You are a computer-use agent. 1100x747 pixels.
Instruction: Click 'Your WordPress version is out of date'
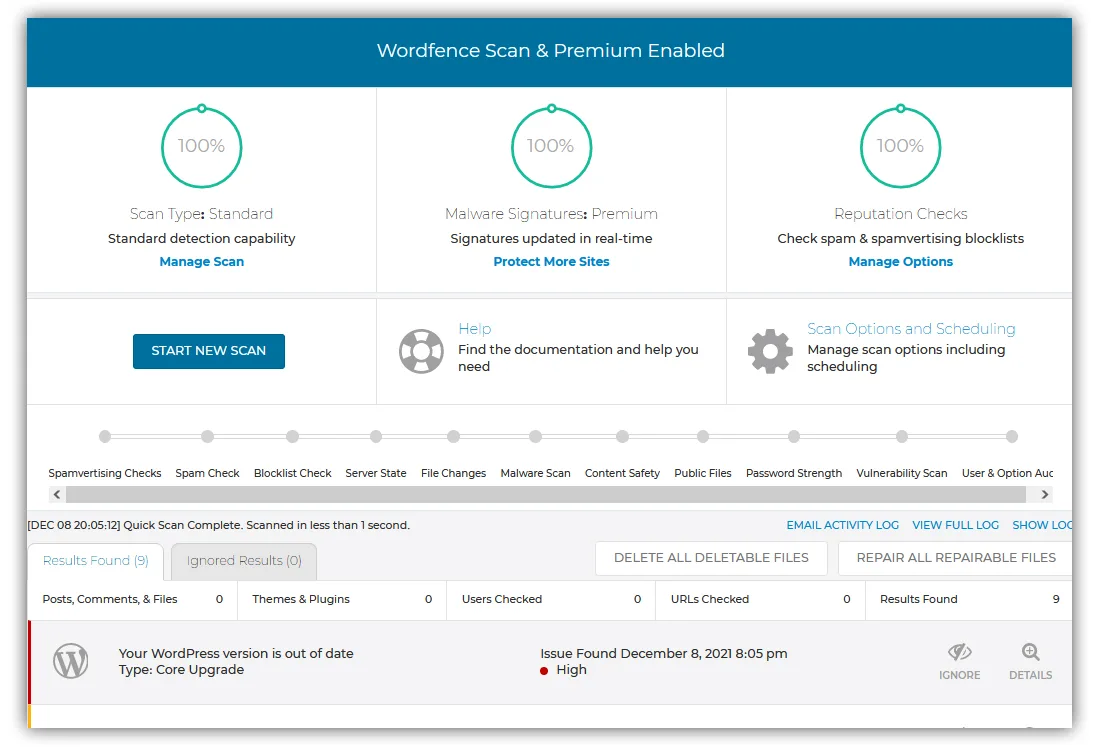(x=236, y=654)
